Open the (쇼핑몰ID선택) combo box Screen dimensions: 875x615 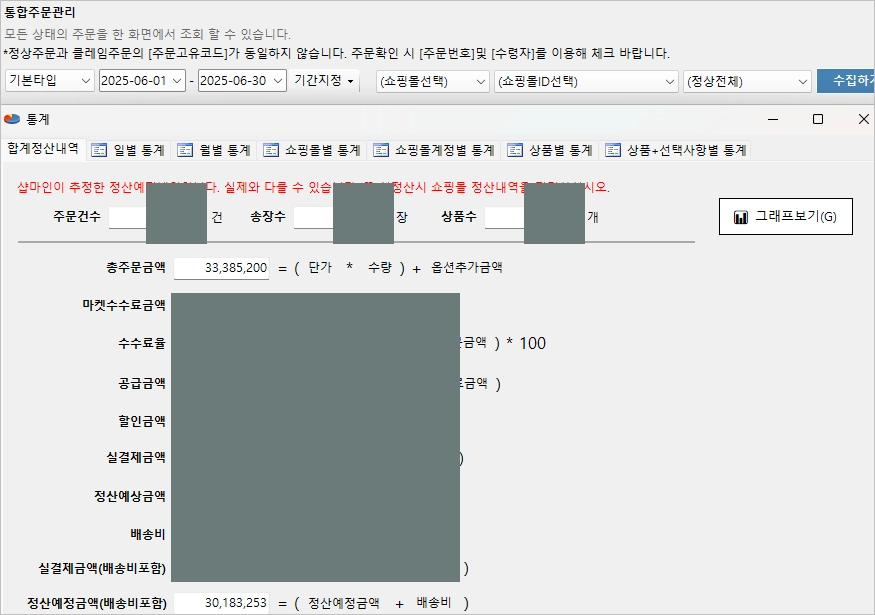point(586,81)
